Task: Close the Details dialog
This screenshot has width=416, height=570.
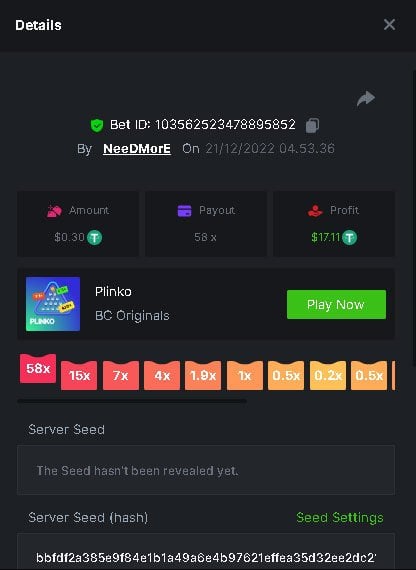Action: point(389,25)
